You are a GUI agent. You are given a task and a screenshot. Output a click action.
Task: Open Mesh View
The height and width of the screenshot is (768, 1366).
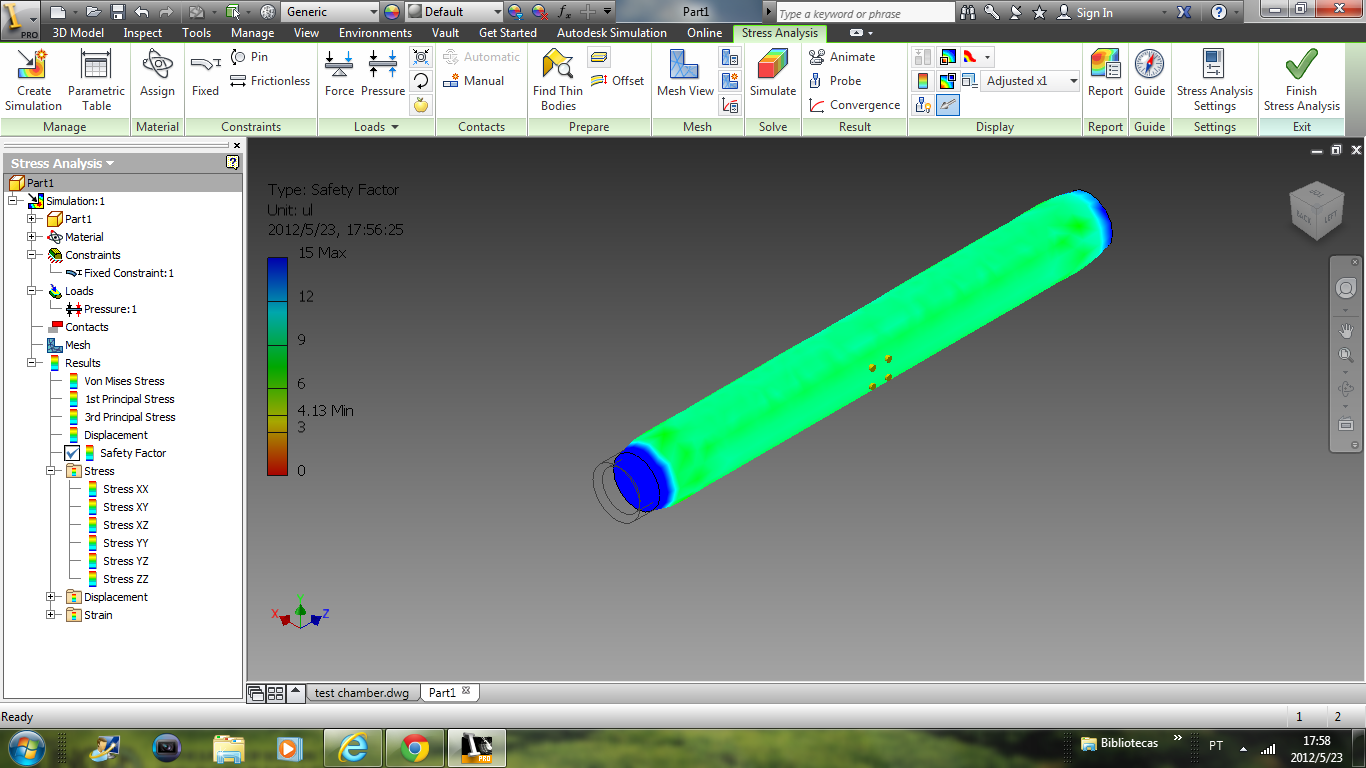(685, 76)
